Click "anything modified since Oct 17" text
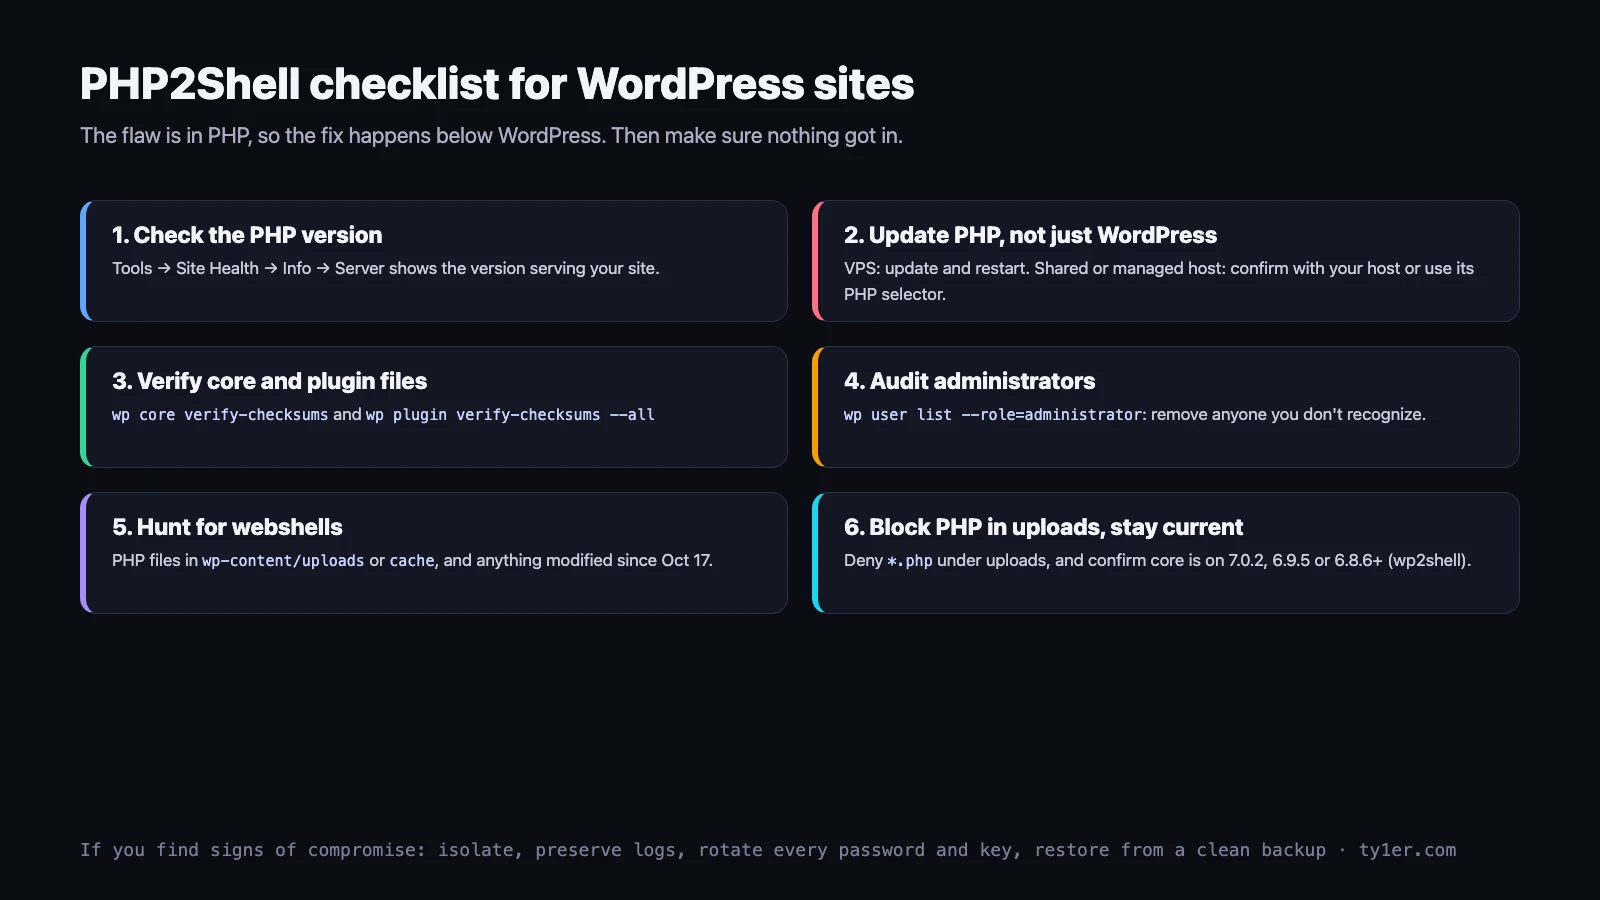Screen dimensions: 1600x900 coord(593,560)
